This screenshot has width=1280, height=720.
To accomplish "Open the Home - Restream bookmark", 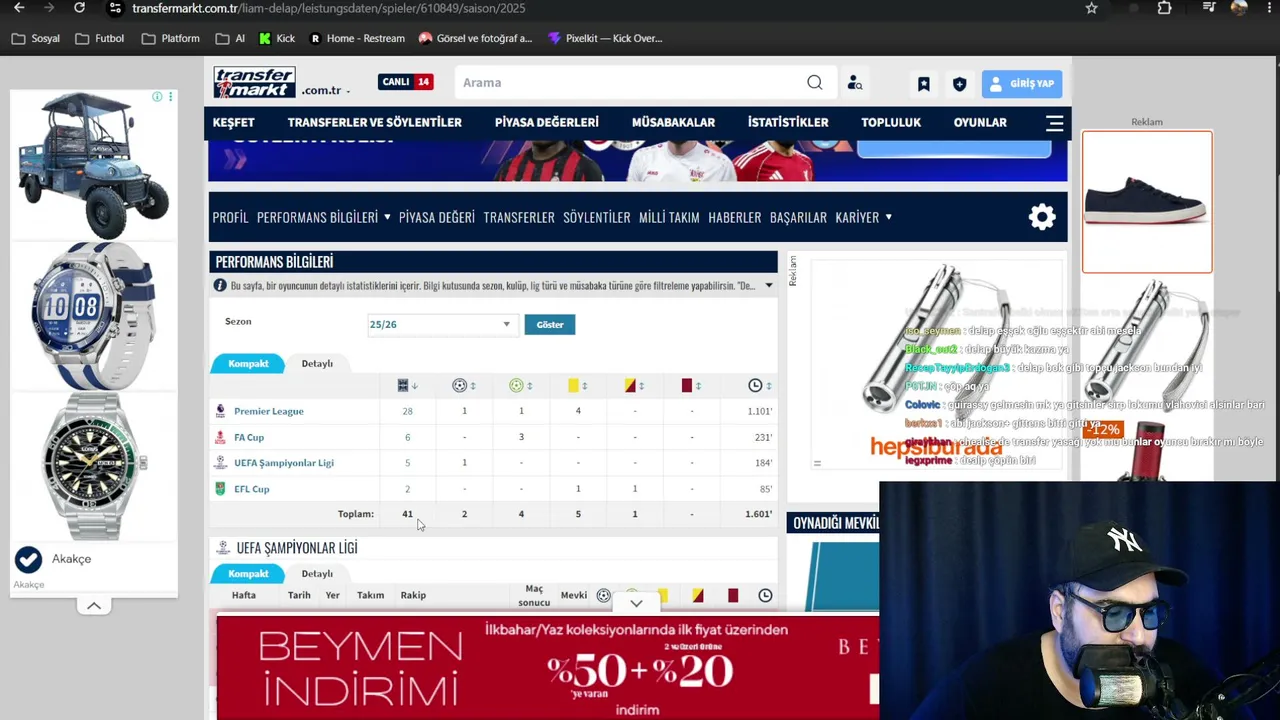I will [357, 38].
